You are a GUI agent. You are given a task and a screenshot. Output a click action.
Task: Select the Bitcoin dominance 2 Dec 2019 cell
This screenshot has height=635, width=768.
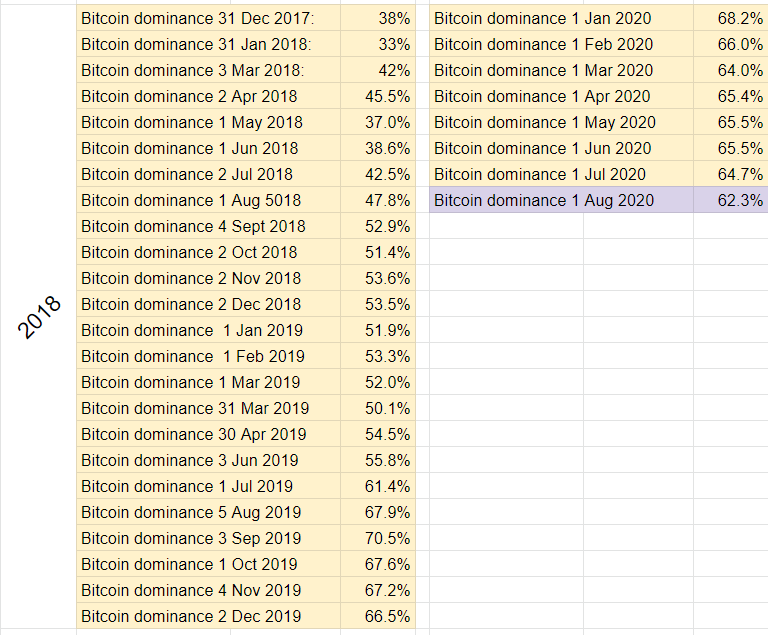pyautogui.click(x=209, y=616)
